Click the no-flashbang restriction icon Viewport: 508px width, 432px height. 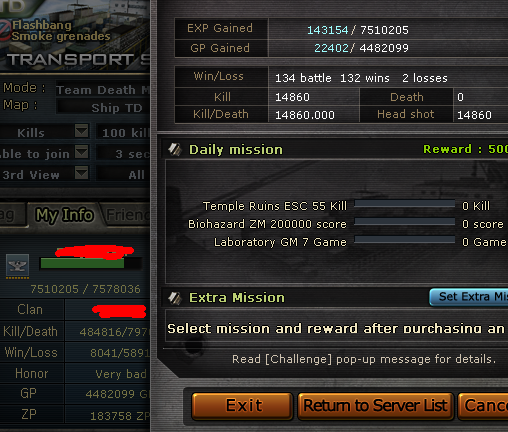(5, 31)
